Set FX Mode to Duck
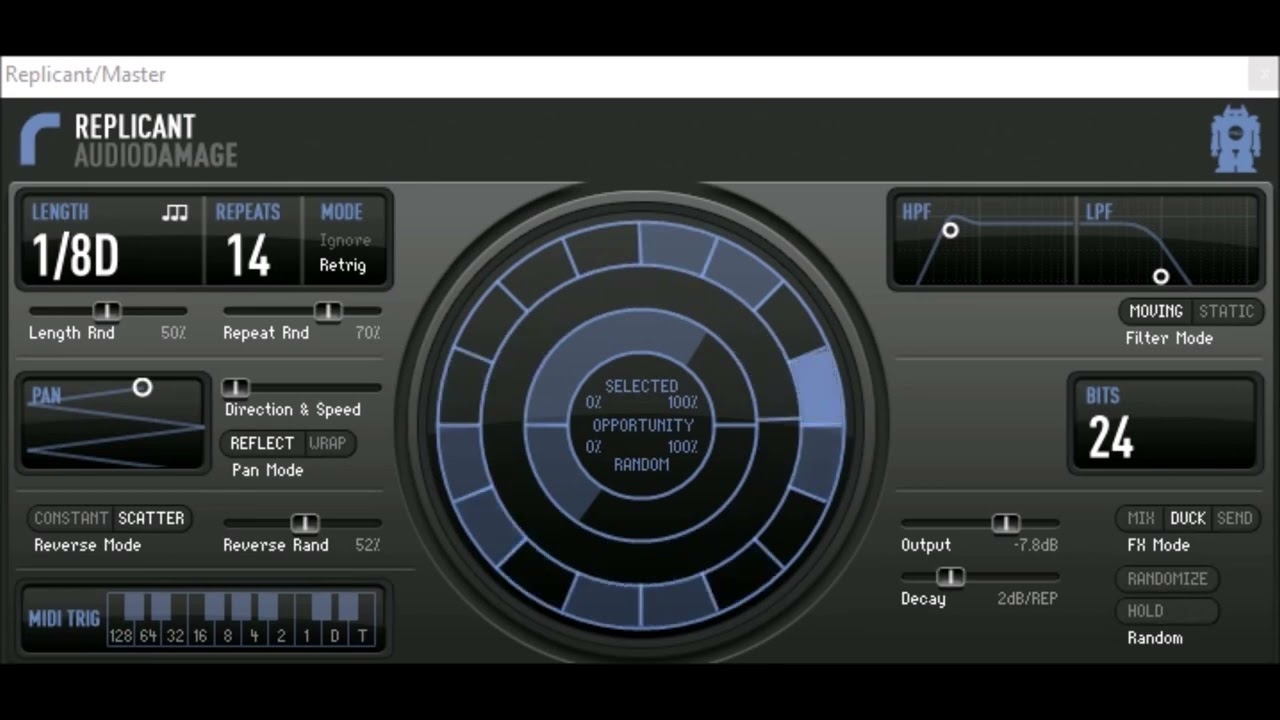The image size is (1280, 720). 1188,518
